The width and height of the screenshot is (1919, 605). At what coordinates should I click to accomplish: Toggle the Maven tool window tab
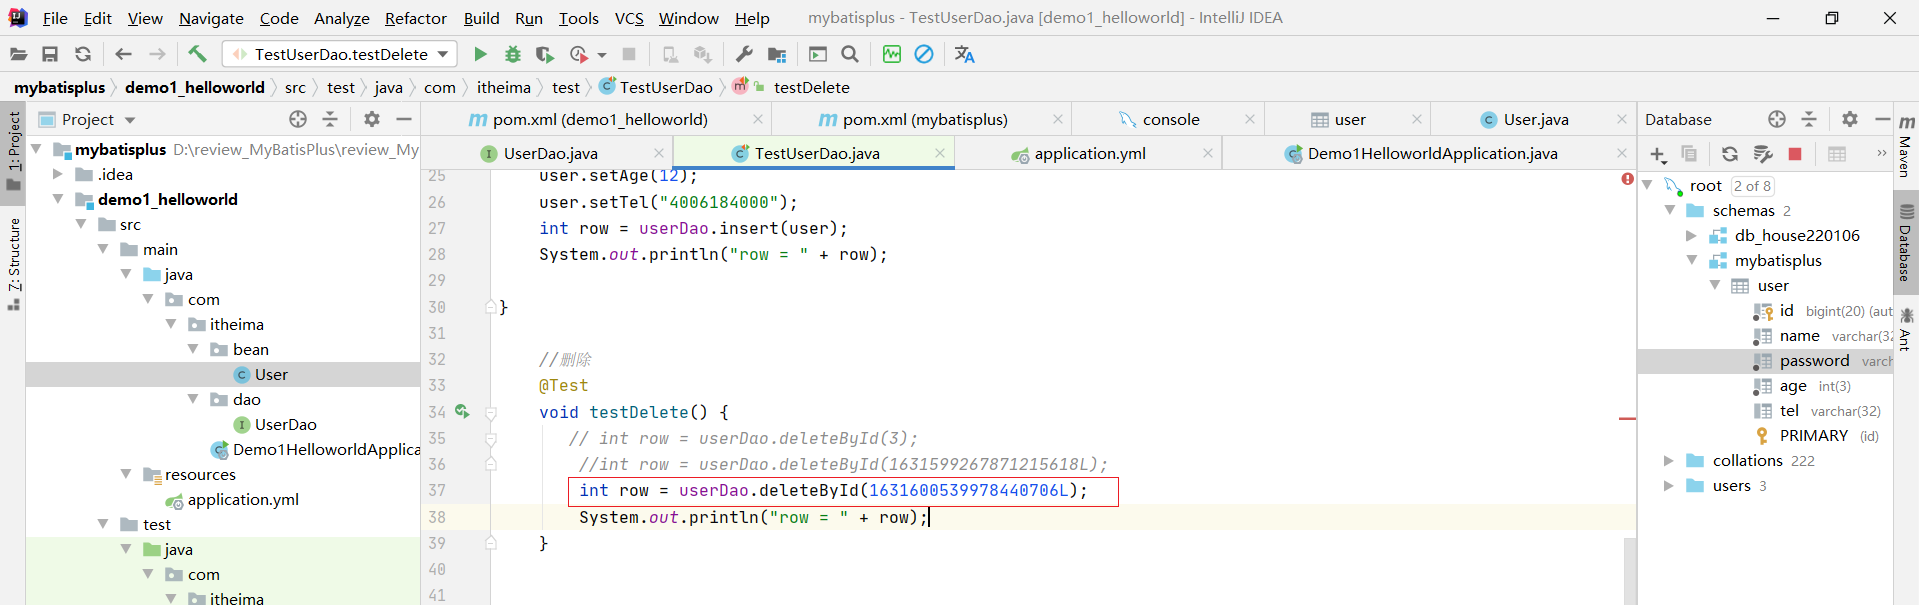[x=1906, y=147]
